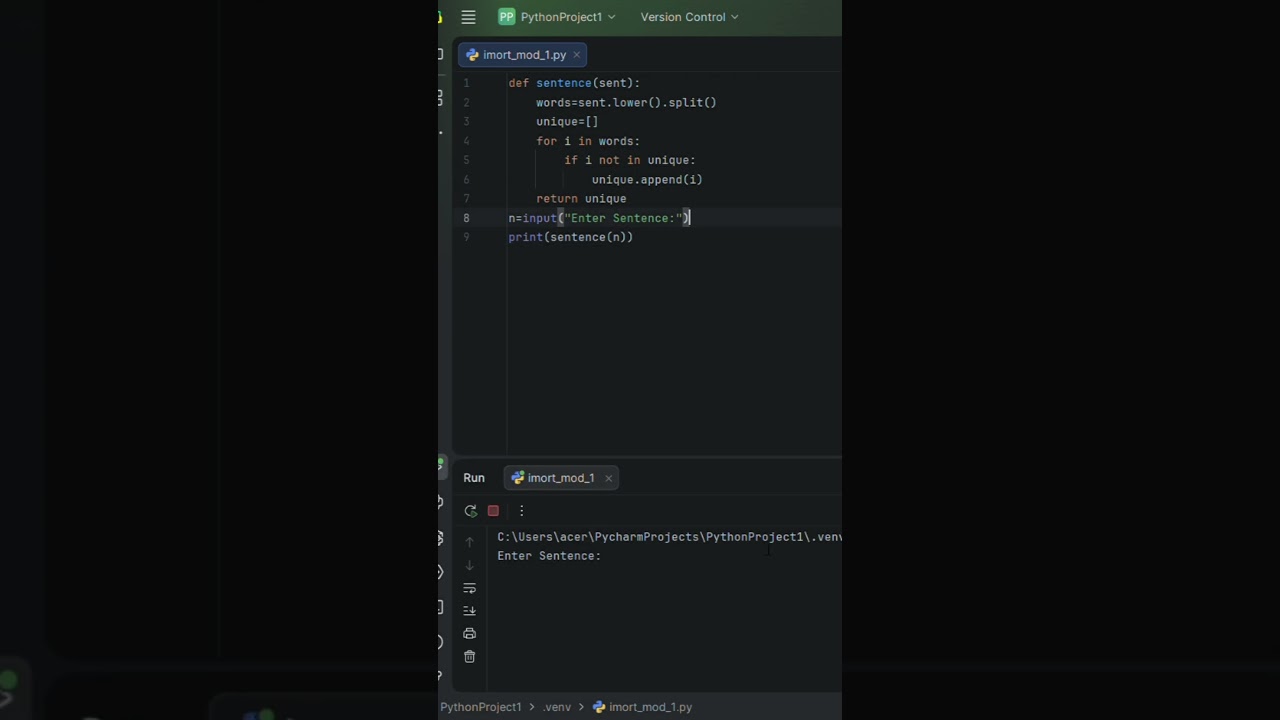Select the imort_mod_1.py editor tab
1280x720 pixels.
click(524, 55)
